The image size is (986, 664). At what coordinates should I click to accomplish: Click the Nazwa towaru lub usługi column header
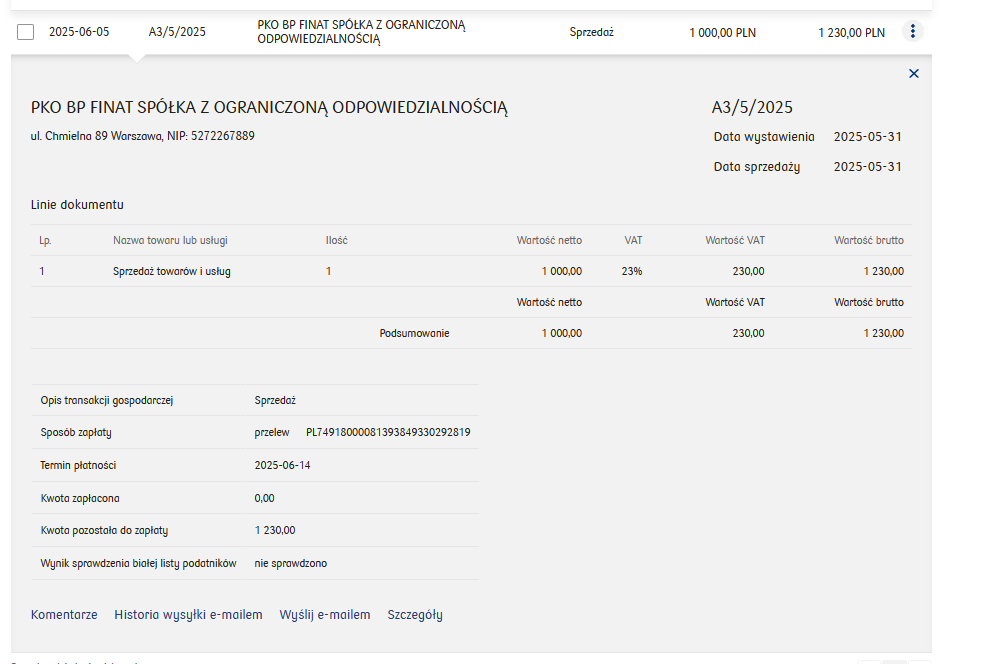pos(170,240)
